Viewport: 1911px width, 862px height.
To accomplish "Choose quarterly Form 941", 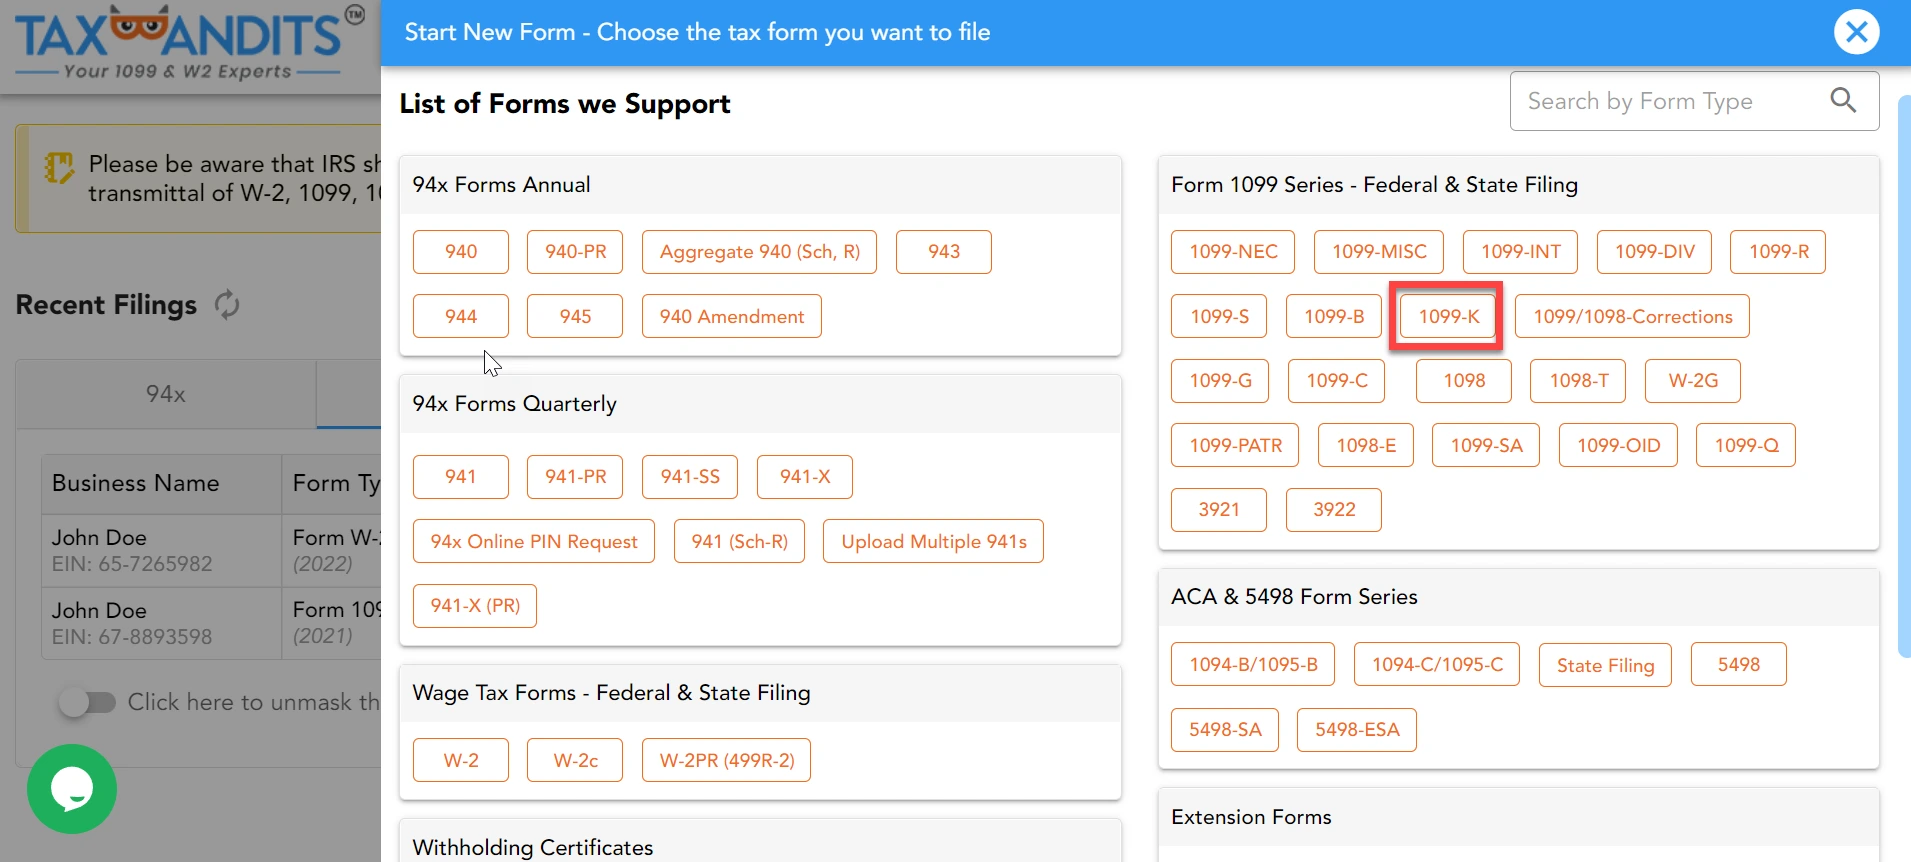I will [461, 477].
